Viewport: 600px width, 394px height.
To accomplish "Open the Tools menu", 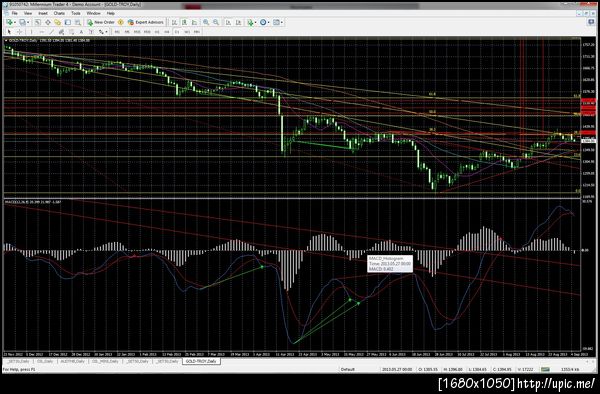I will 76,13.
